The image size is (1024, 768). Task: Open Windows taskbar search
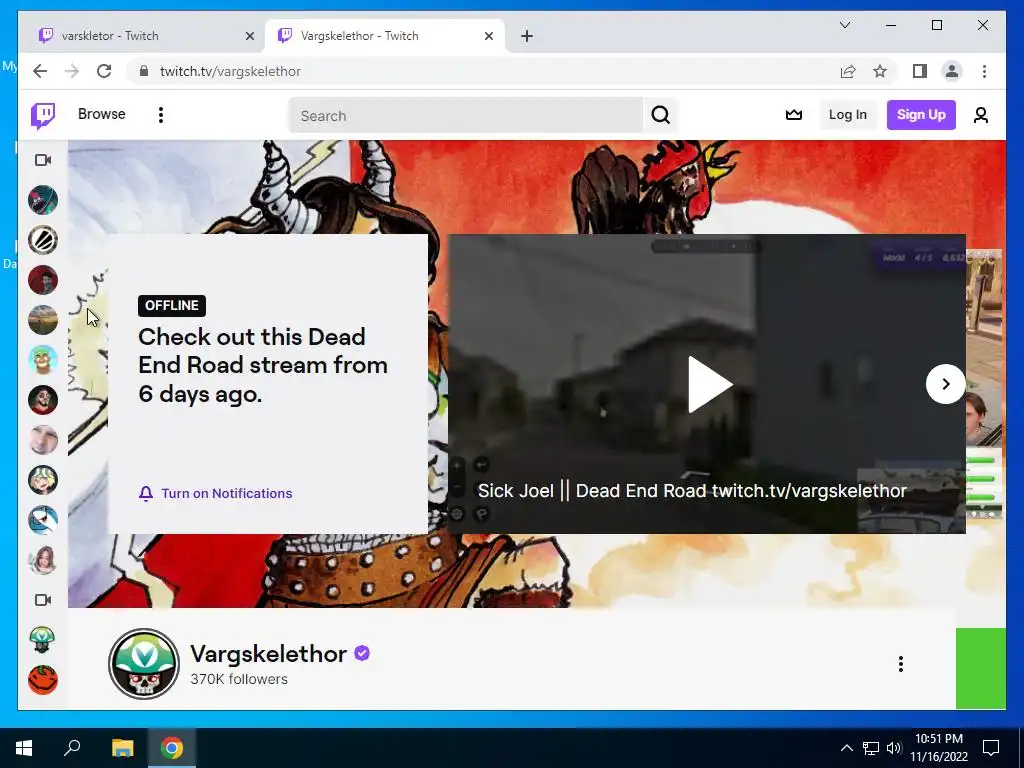point(72,748)
